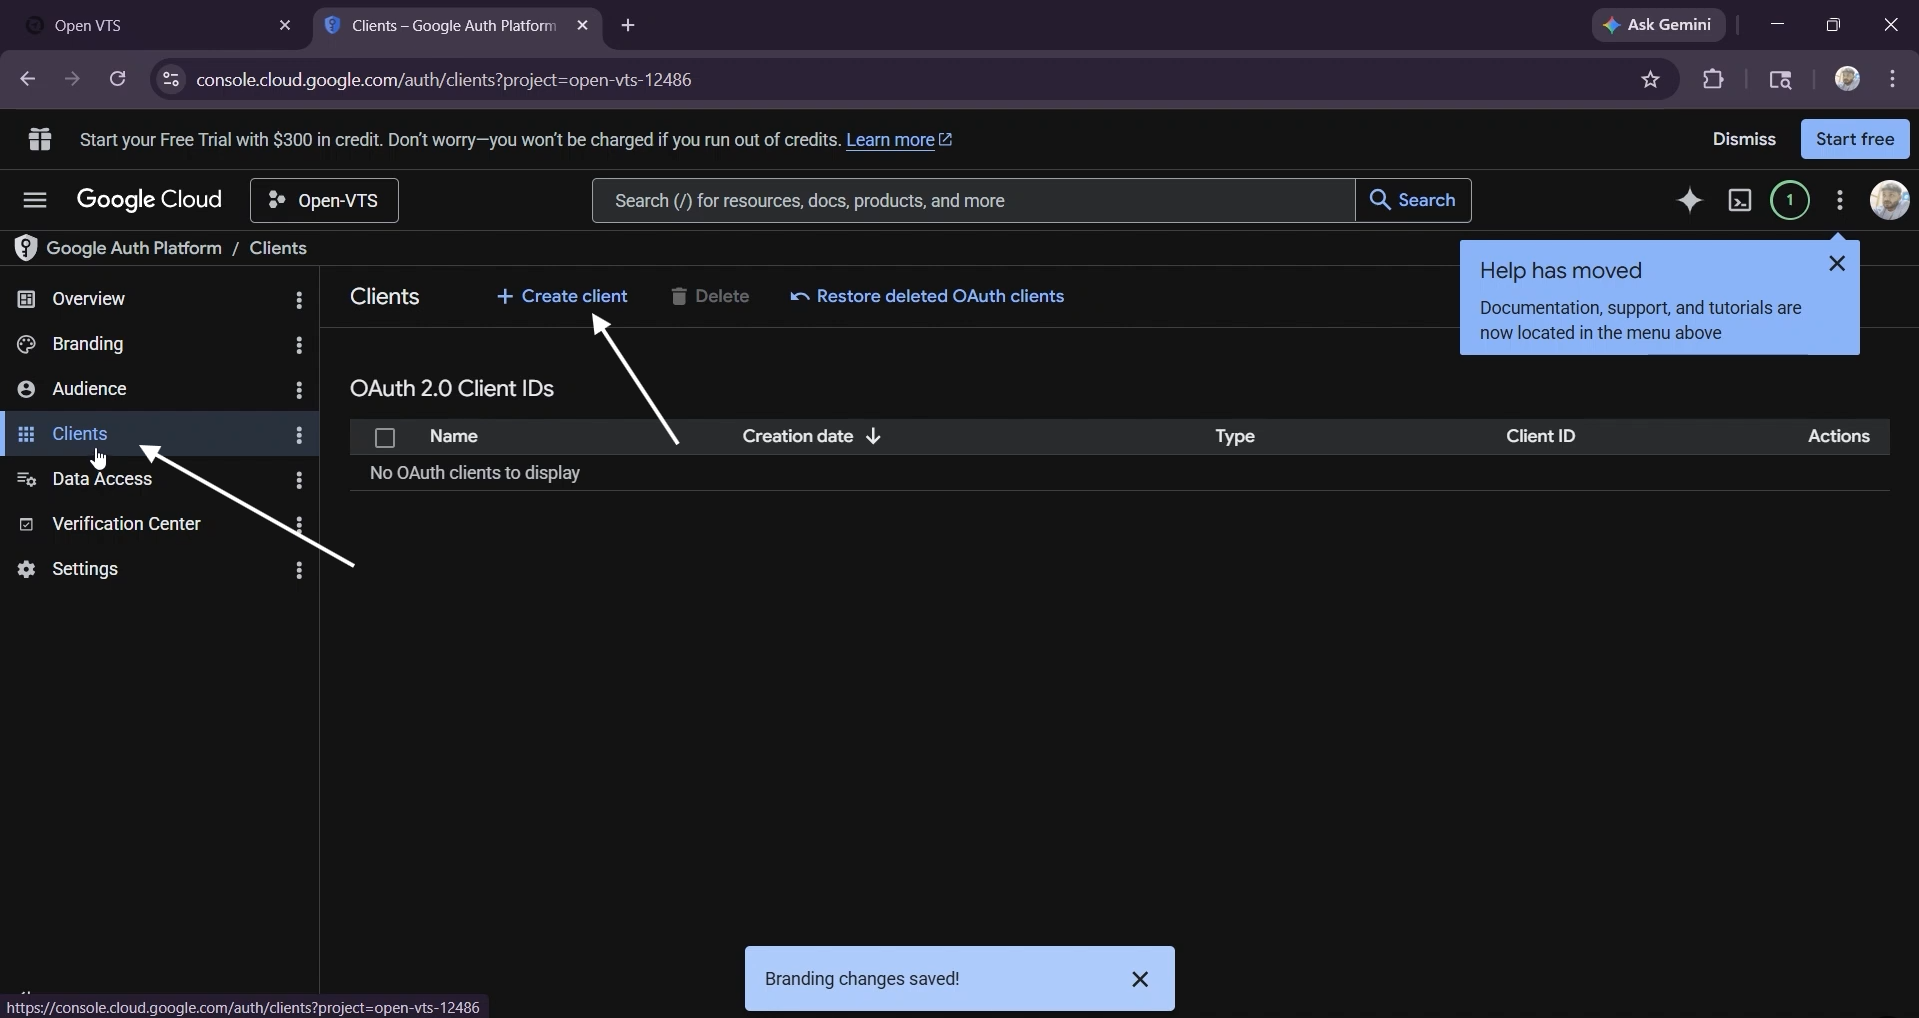
Task: View site information icon in address bar
Action: tap(171, 80)
